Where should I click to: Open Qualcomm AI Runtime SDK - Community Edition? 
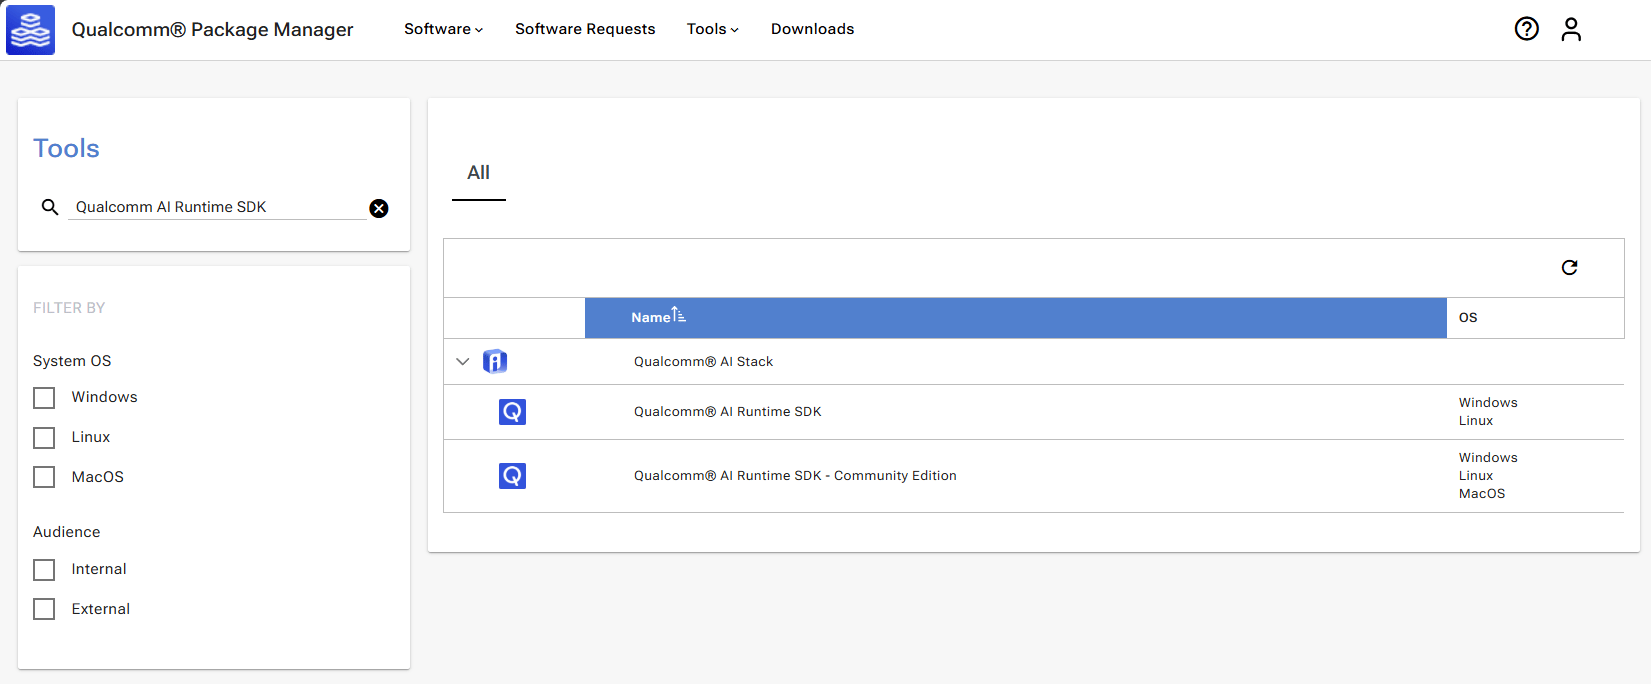click(x=795, y=476)
